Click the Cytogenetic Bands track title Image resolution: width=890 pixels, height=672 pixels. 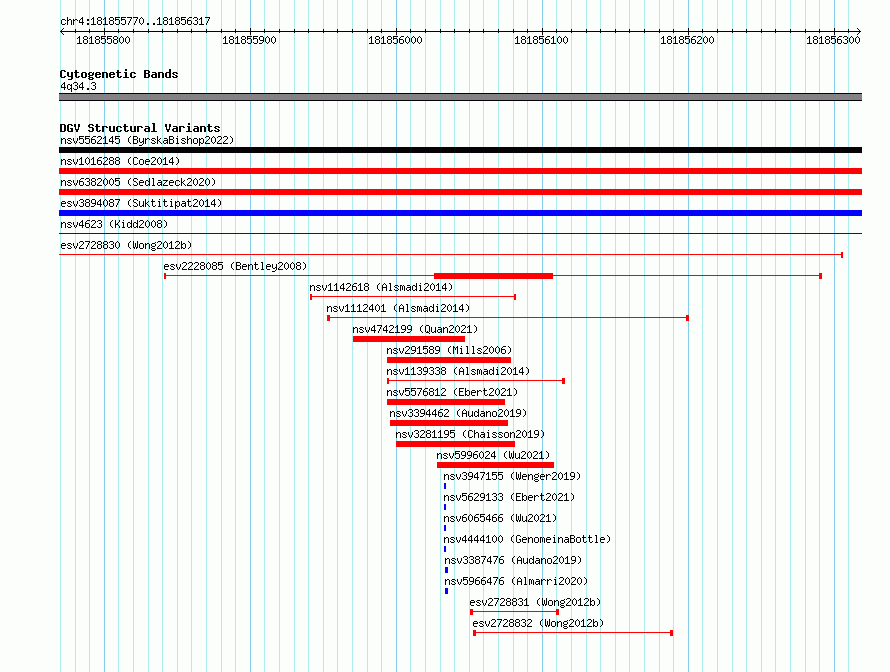tap(119, 74)
